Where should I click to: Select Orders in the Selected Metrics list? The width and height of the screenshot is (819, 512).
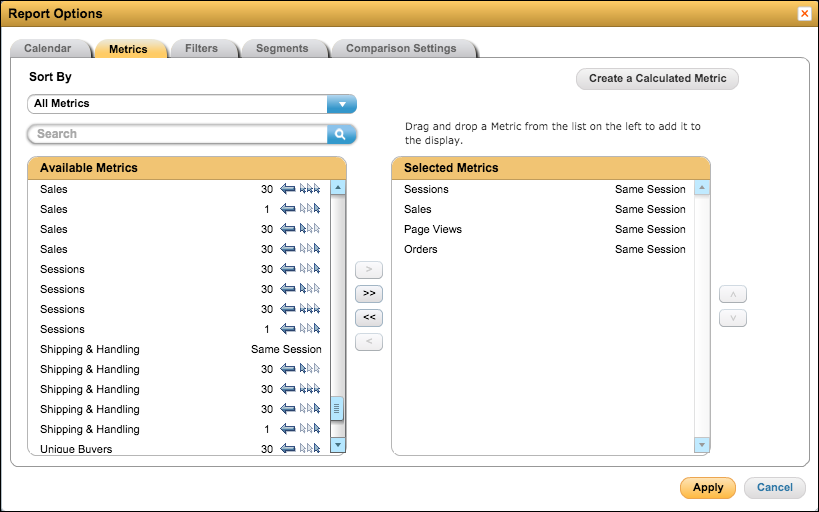pos(544,249)
